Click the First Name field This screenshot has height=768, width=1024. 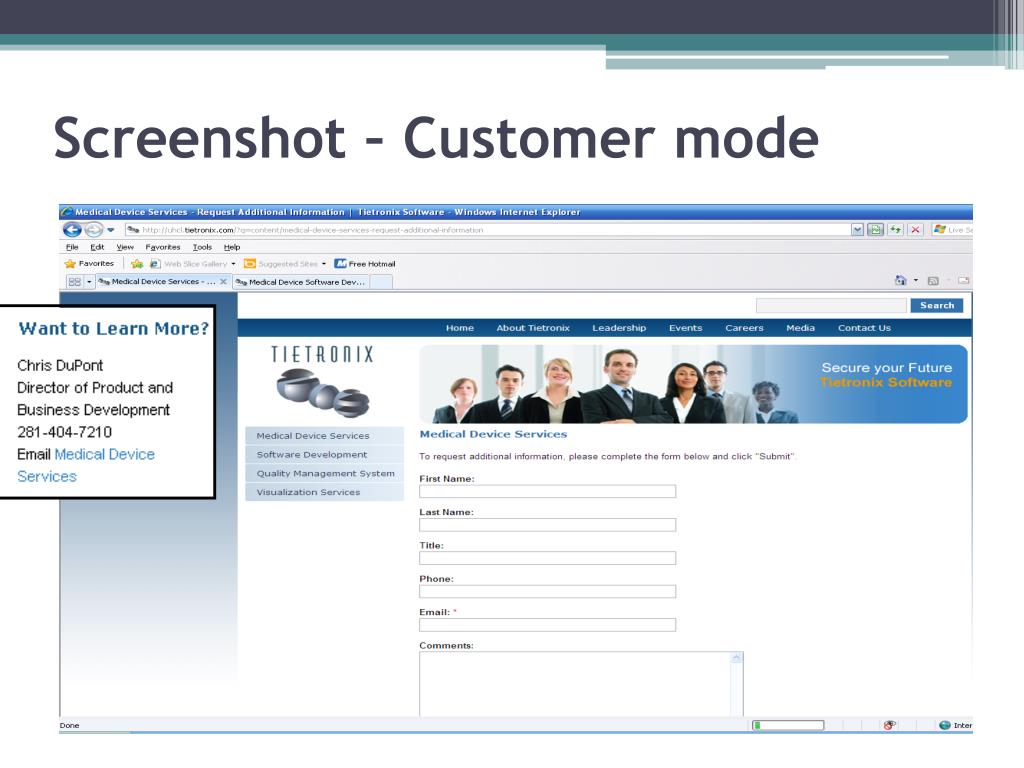pos(547,491)
